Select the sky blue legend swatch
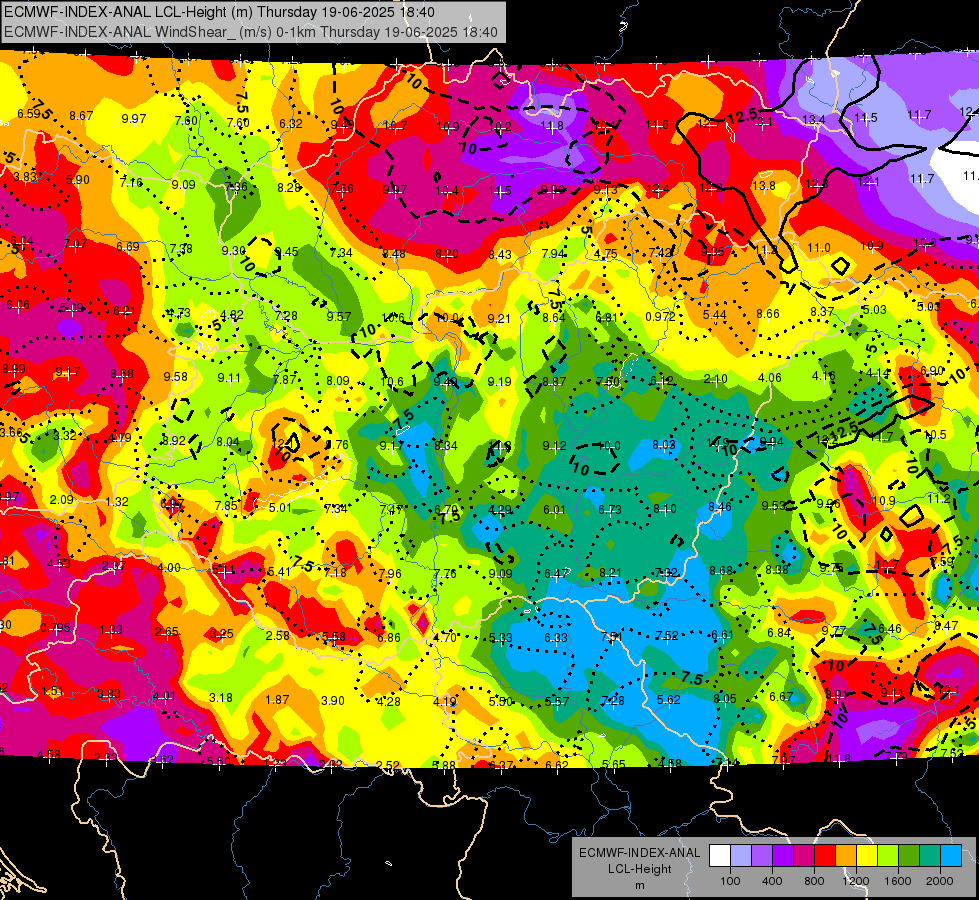 point(951,856)
